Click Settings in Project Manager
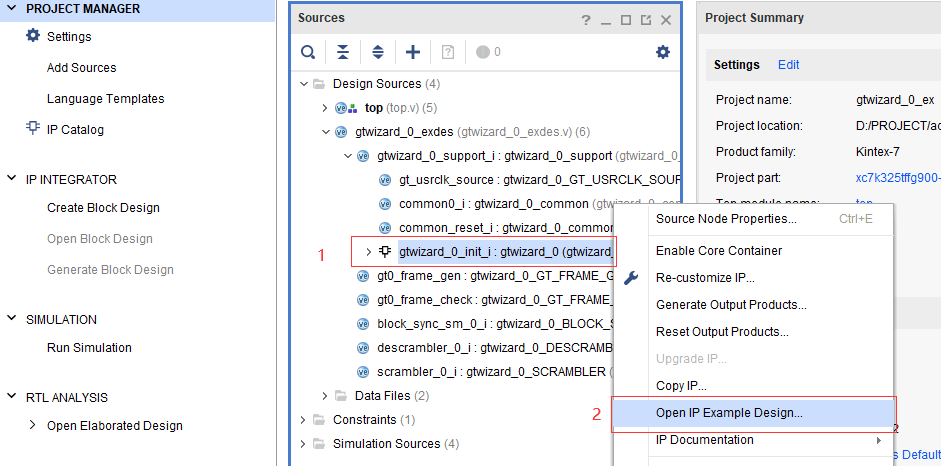The height and width of the screenshot is (466, 941). [x=69, y=37]
